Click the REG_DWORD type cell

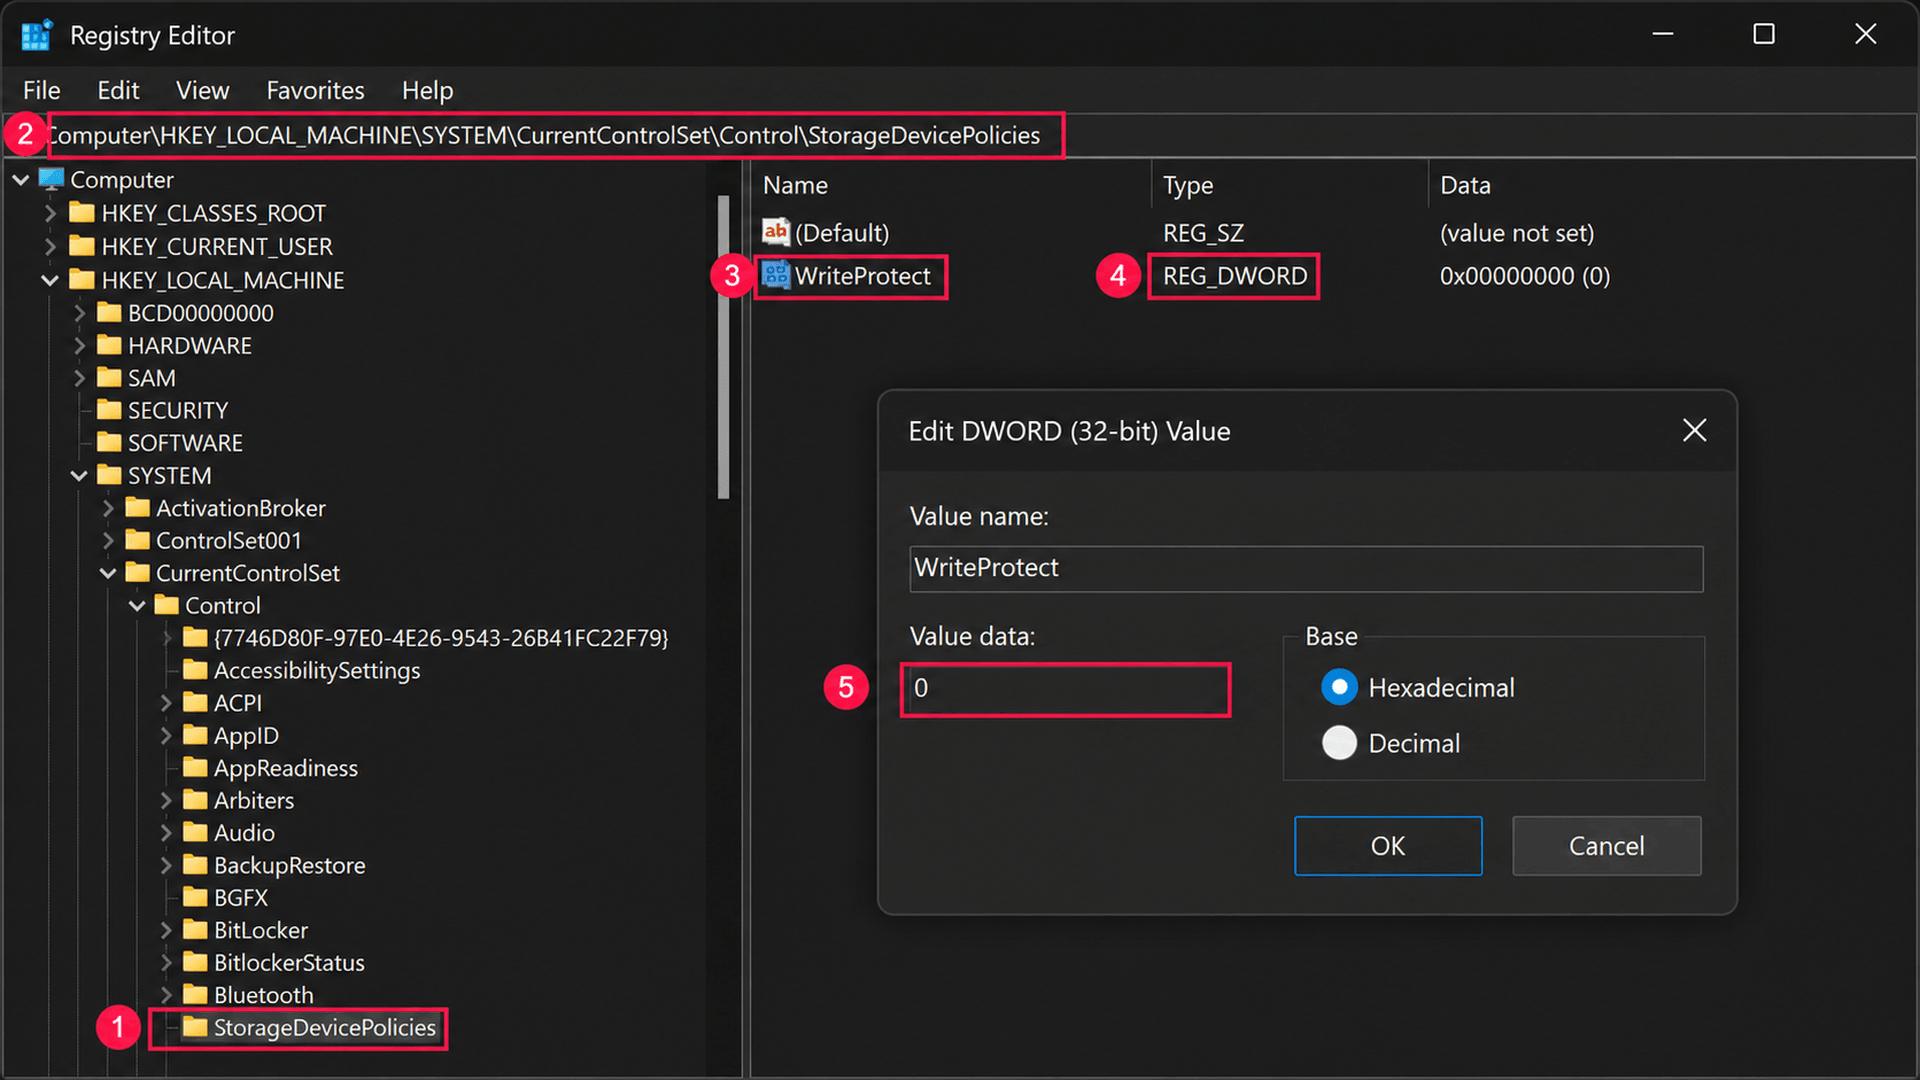[x=1235, y=276]
